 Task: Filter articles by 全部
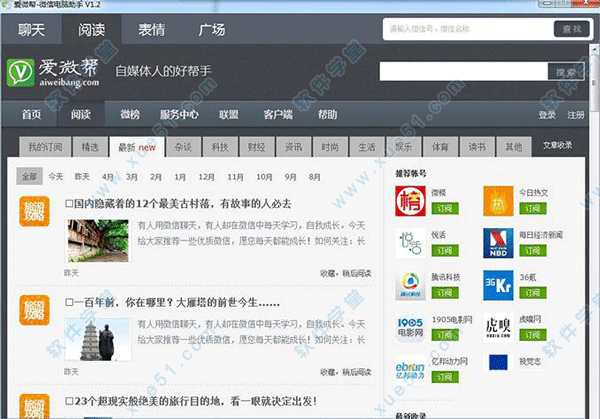coord(29,176)
